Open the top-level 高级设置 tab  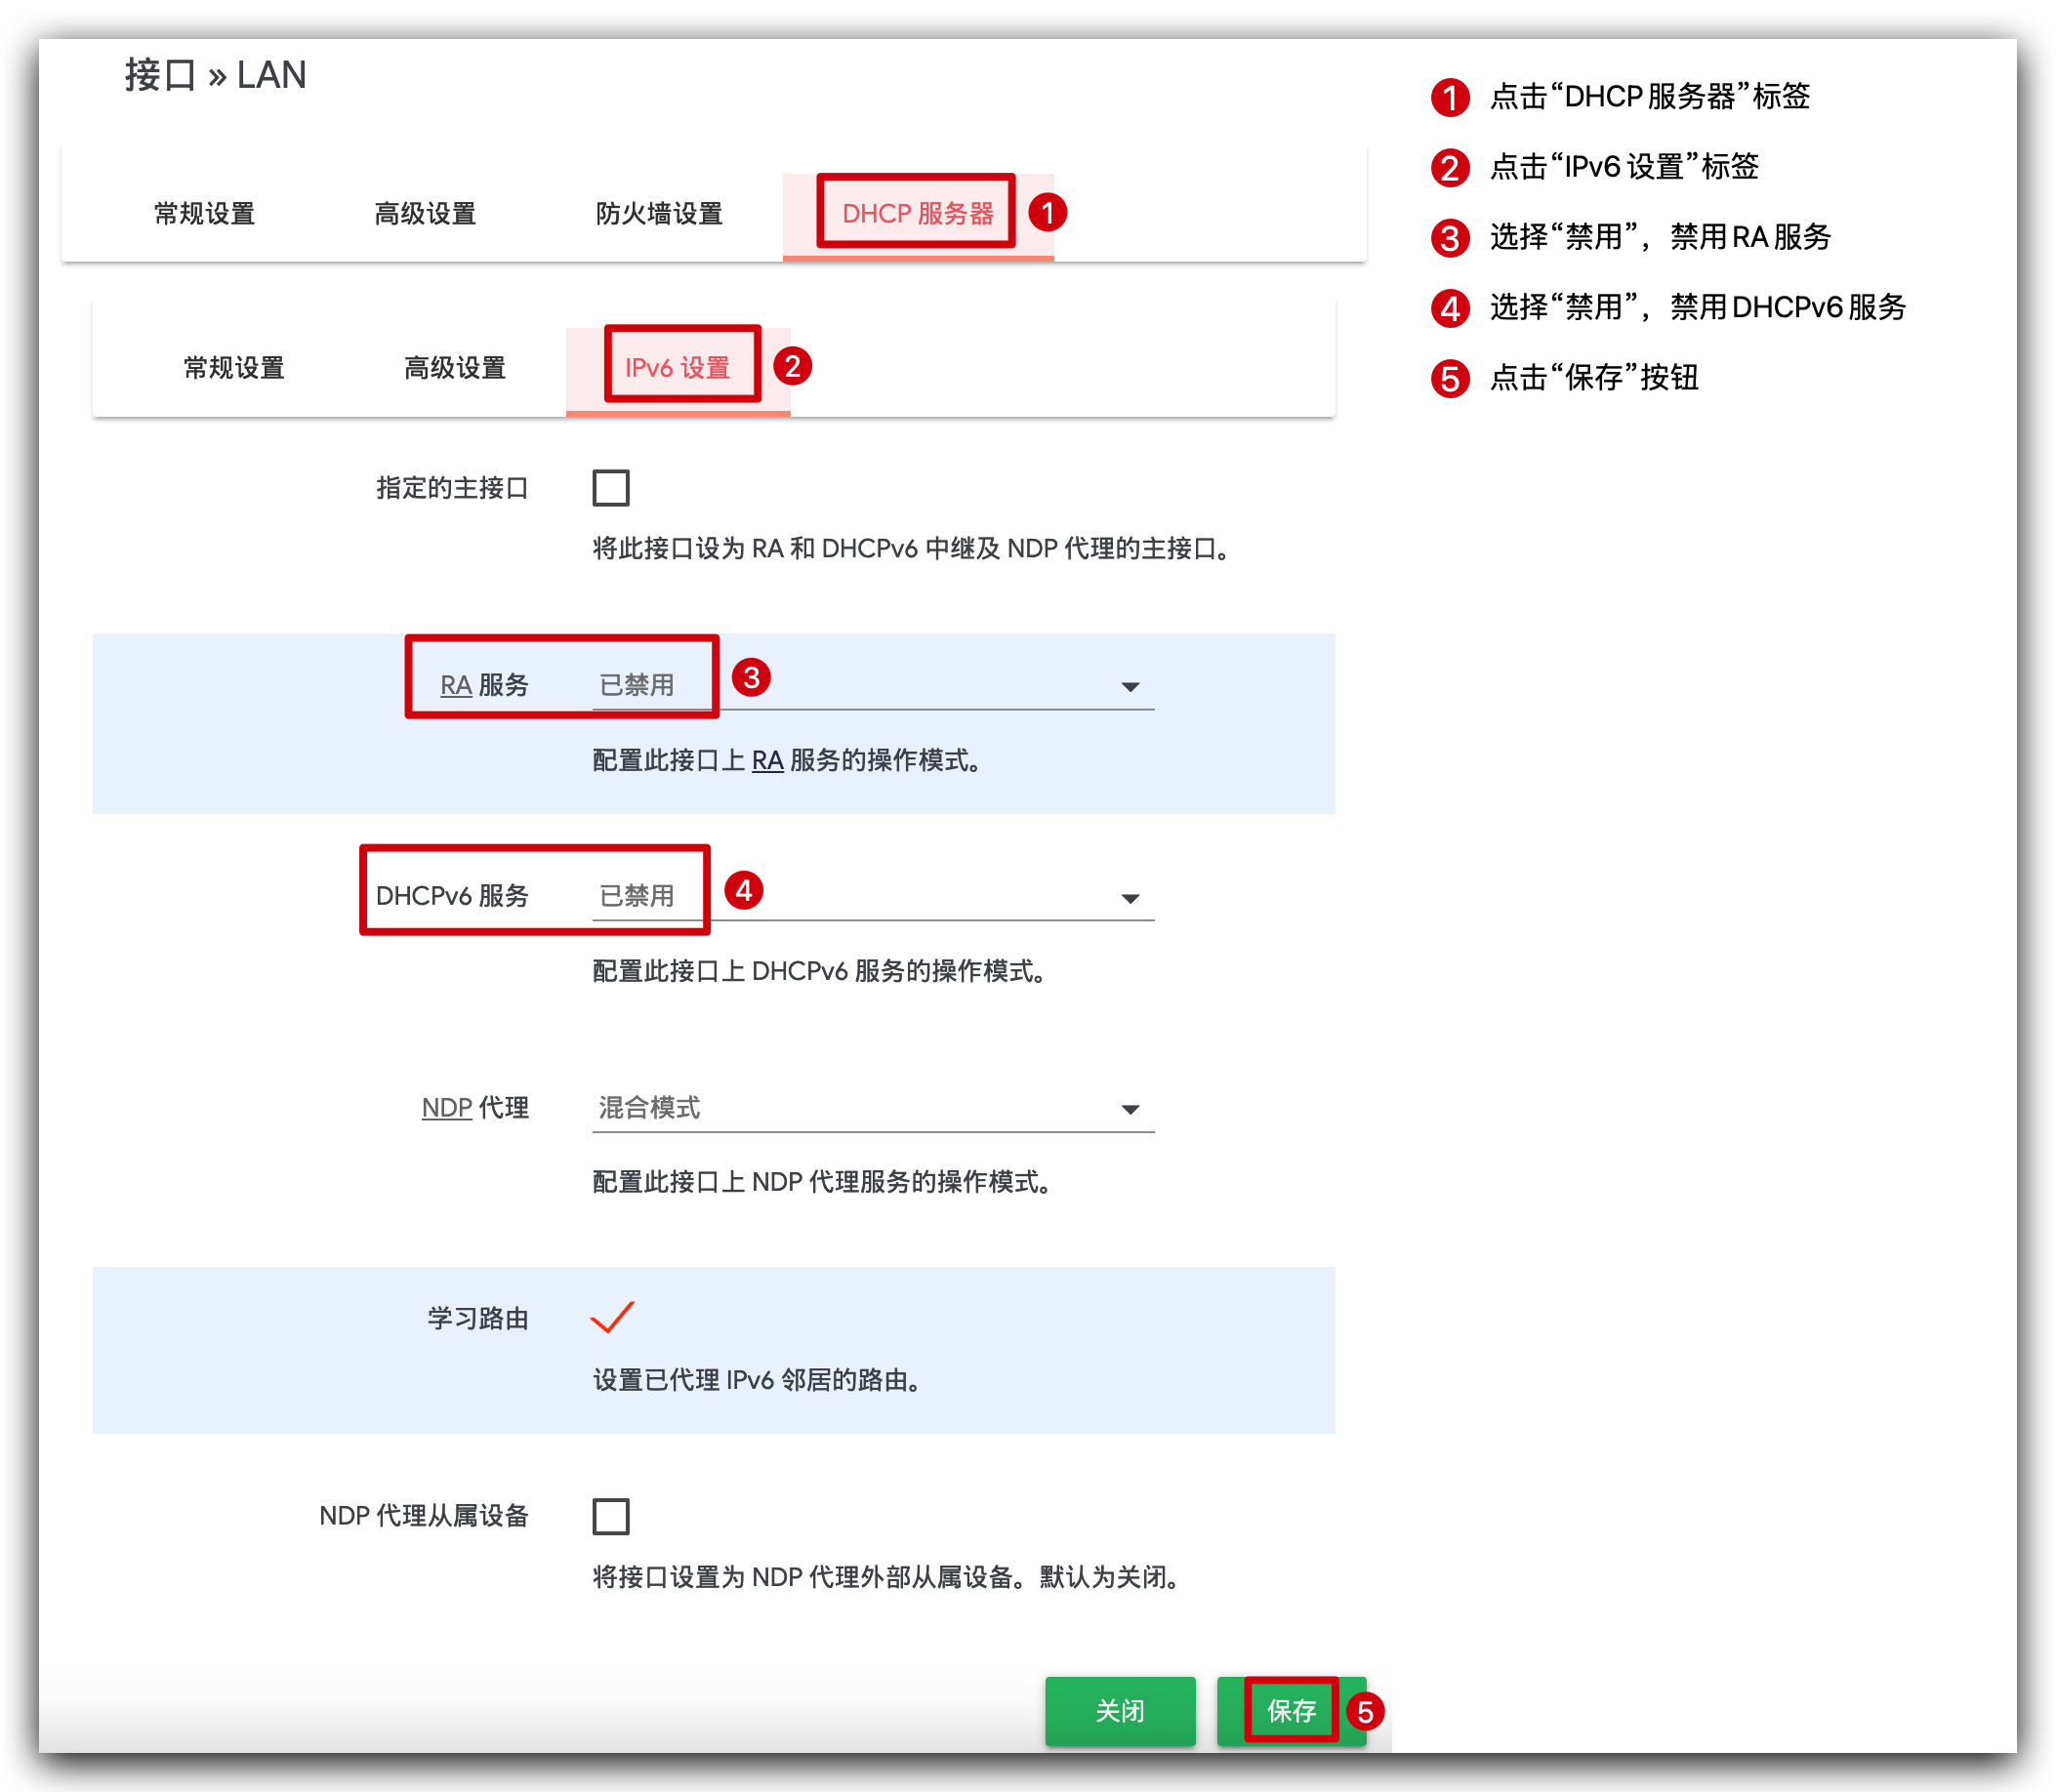425,214
